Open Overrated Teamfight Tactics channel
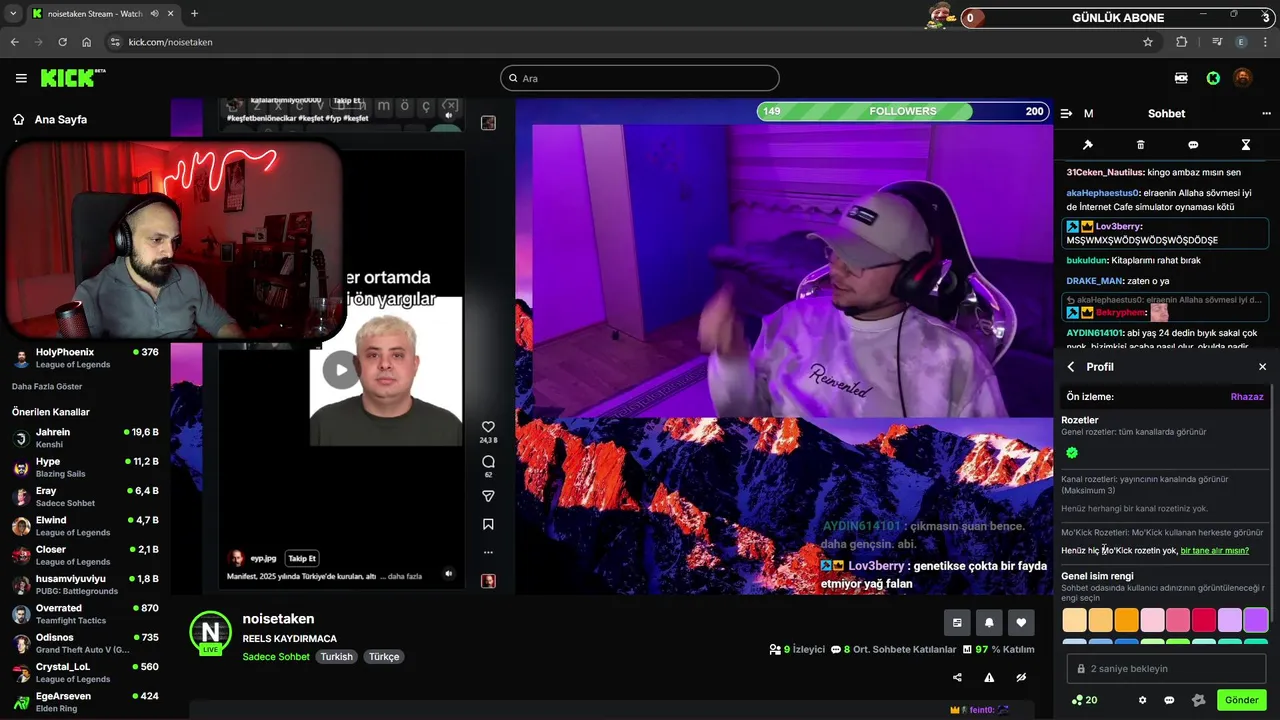The image size is (1280, 720). [x=85, y=614]
